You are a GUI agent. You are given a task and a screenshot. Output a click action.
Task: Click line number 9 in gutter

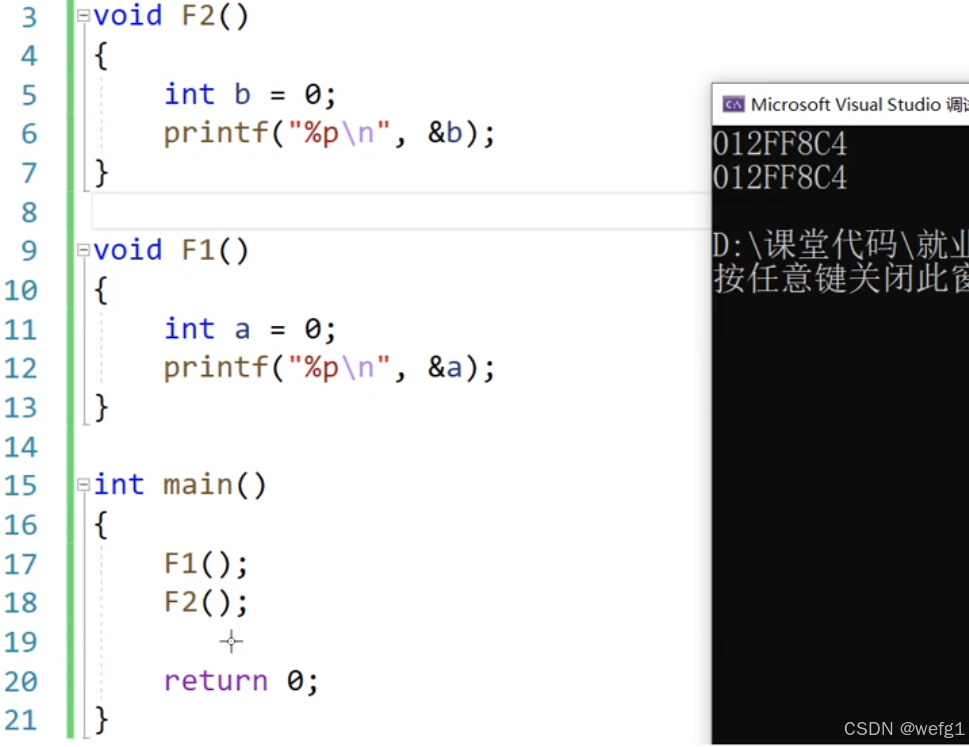point(29,251)
